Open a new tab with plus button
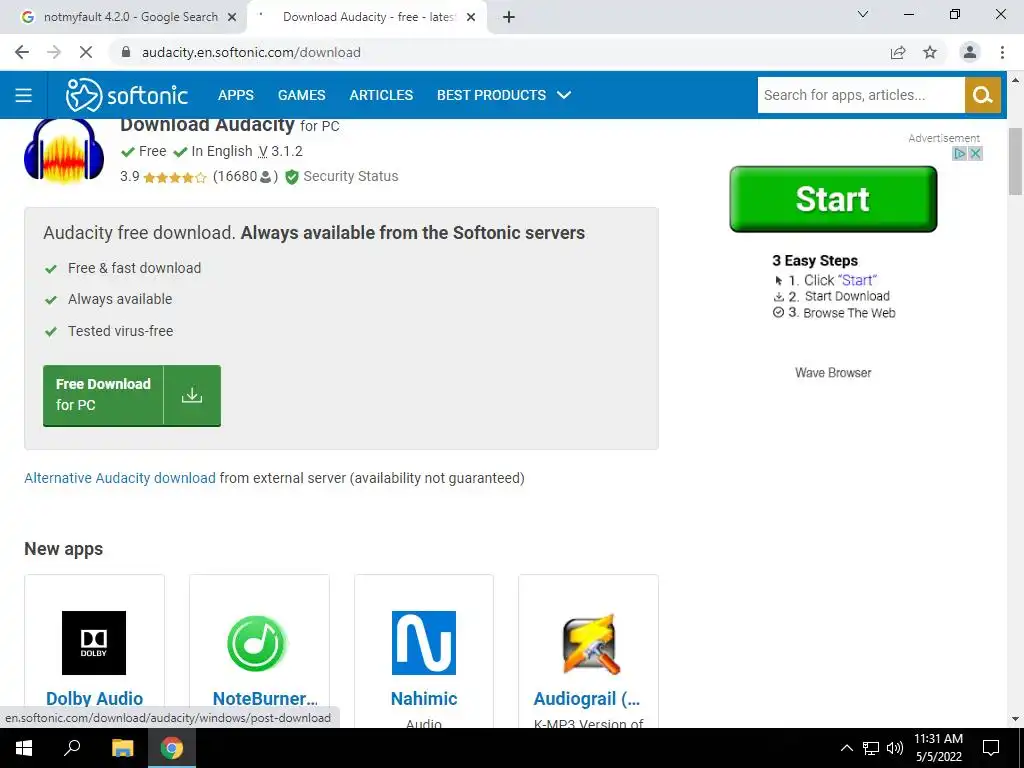Screen dimensions: 1024x768 509,18
